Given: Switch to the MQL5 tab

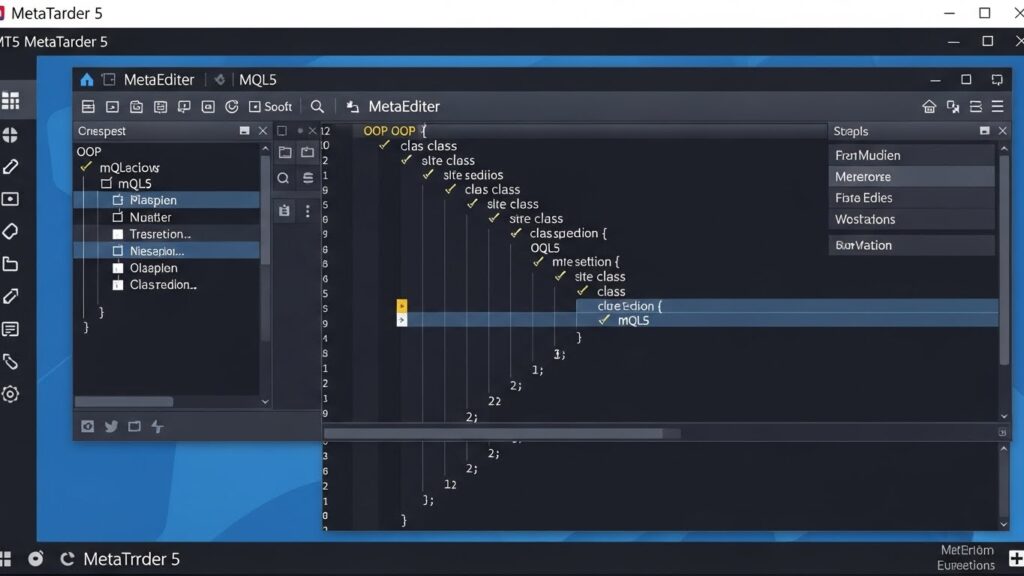Looking at the screenshot, I should [x=257, y=78].
